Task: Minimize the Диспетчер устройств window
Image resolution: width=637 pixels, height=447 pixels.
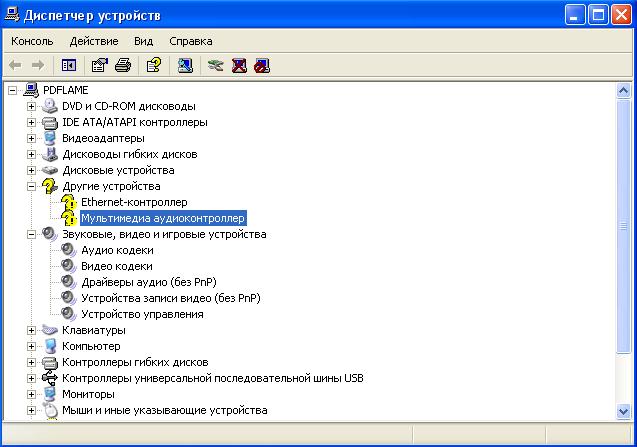Action: point(575,15)
